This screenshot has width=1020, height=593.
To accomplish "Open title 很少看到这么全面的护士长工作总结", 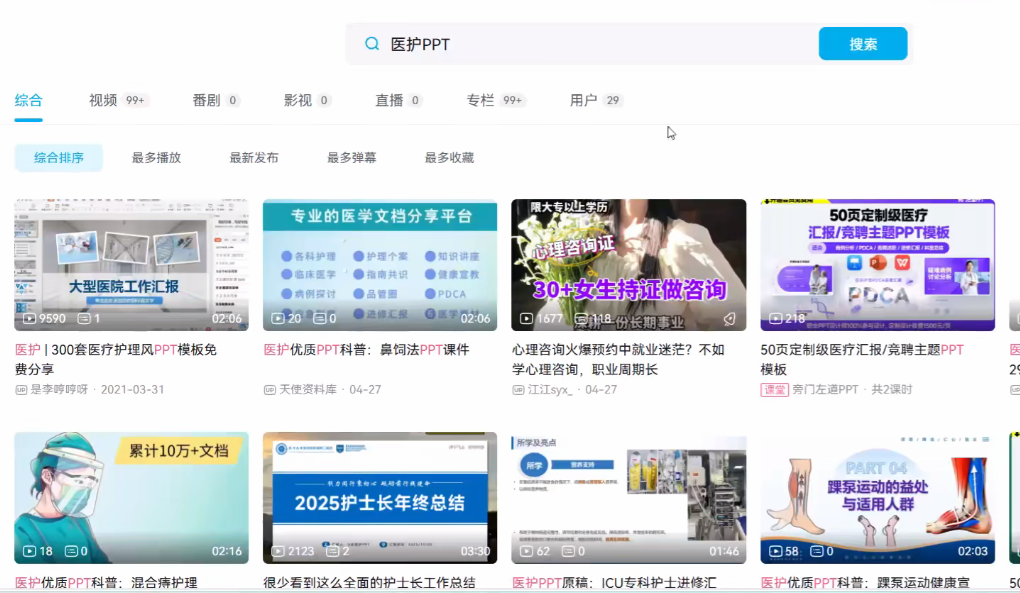I will coord(369,583).
